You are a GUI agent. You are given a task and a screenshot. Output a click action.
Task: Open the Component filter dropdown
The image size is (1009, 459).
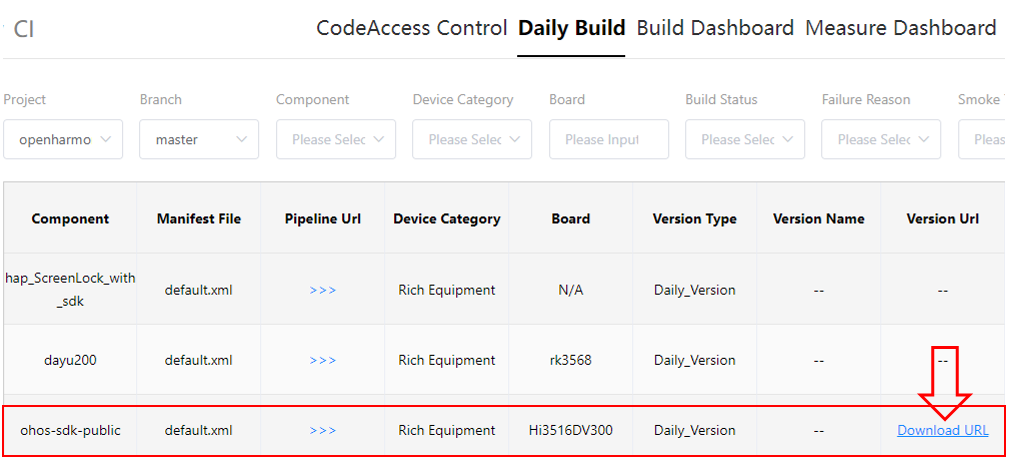tap(336, 140)
